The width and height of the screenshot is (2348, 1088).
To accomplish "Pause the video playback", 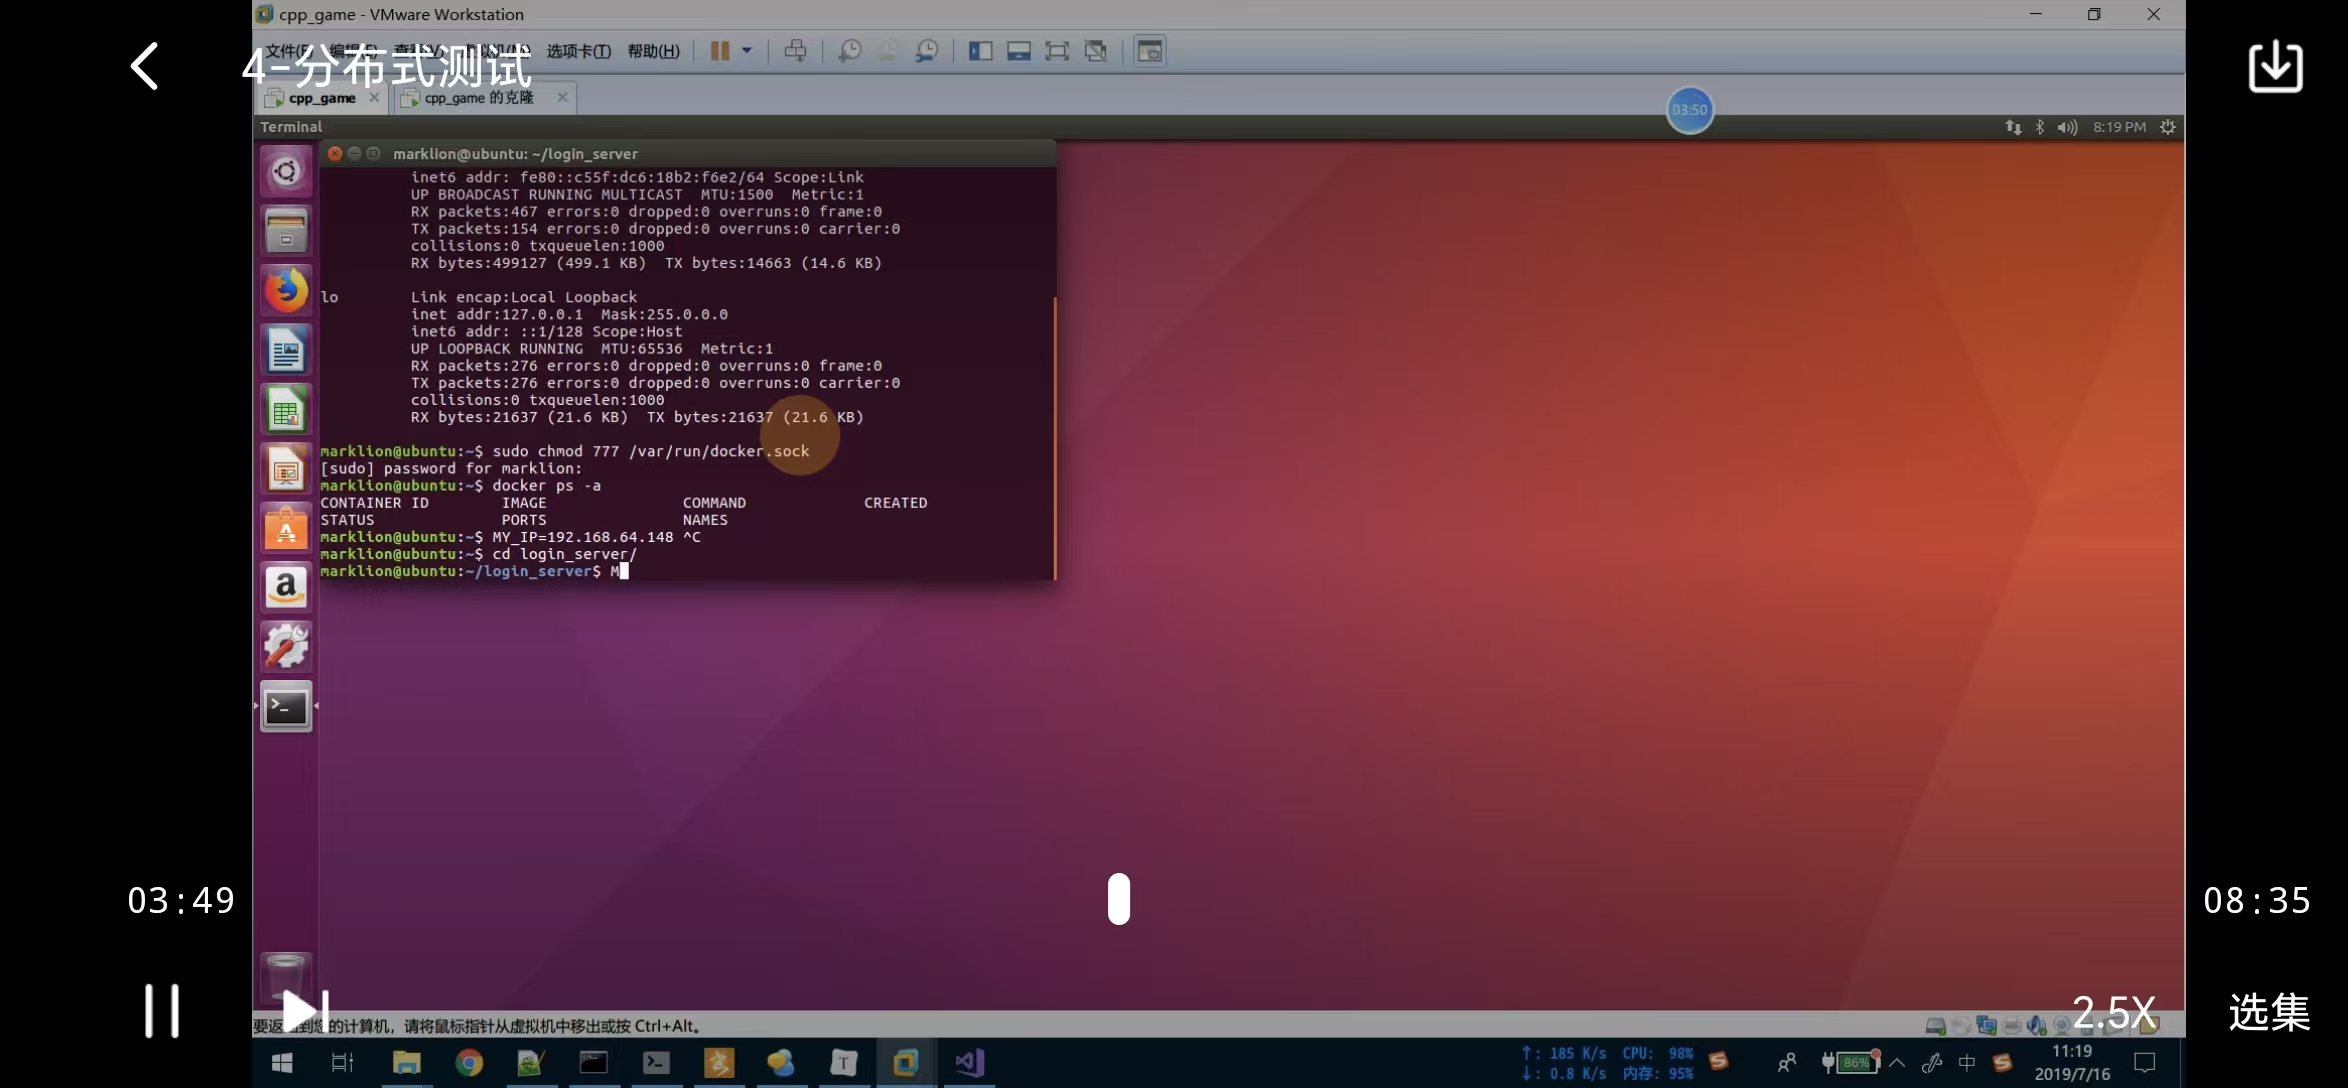I will [162, 1011].
